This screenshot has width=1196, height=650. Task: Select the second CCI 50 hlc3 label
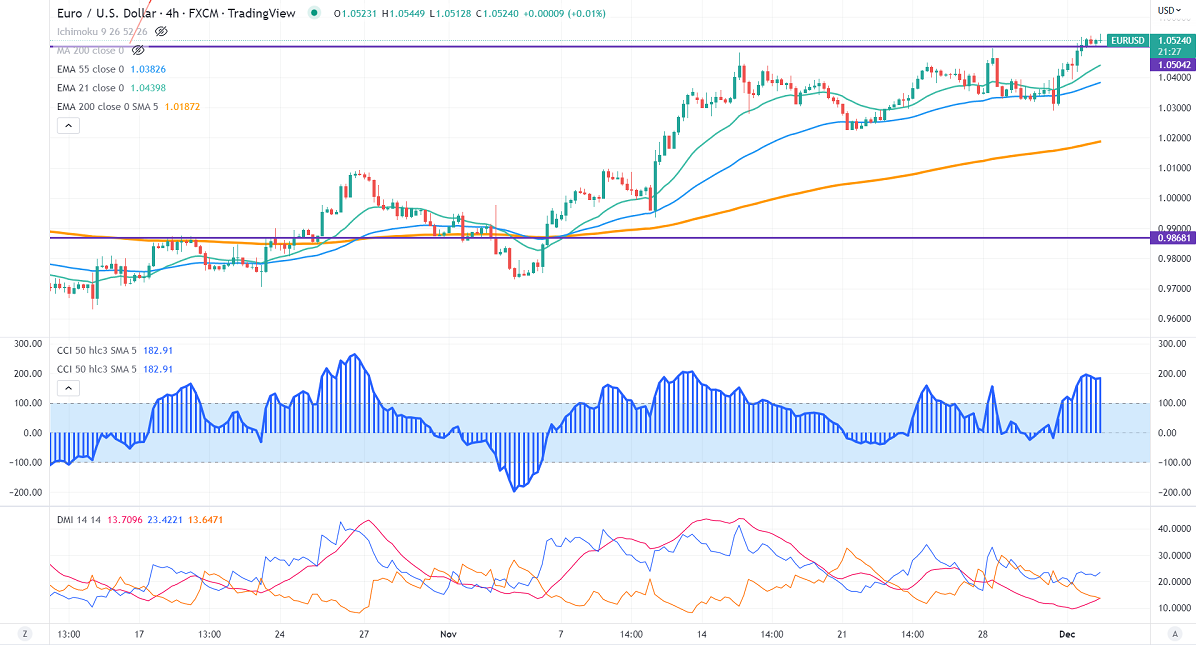(97, 369)
